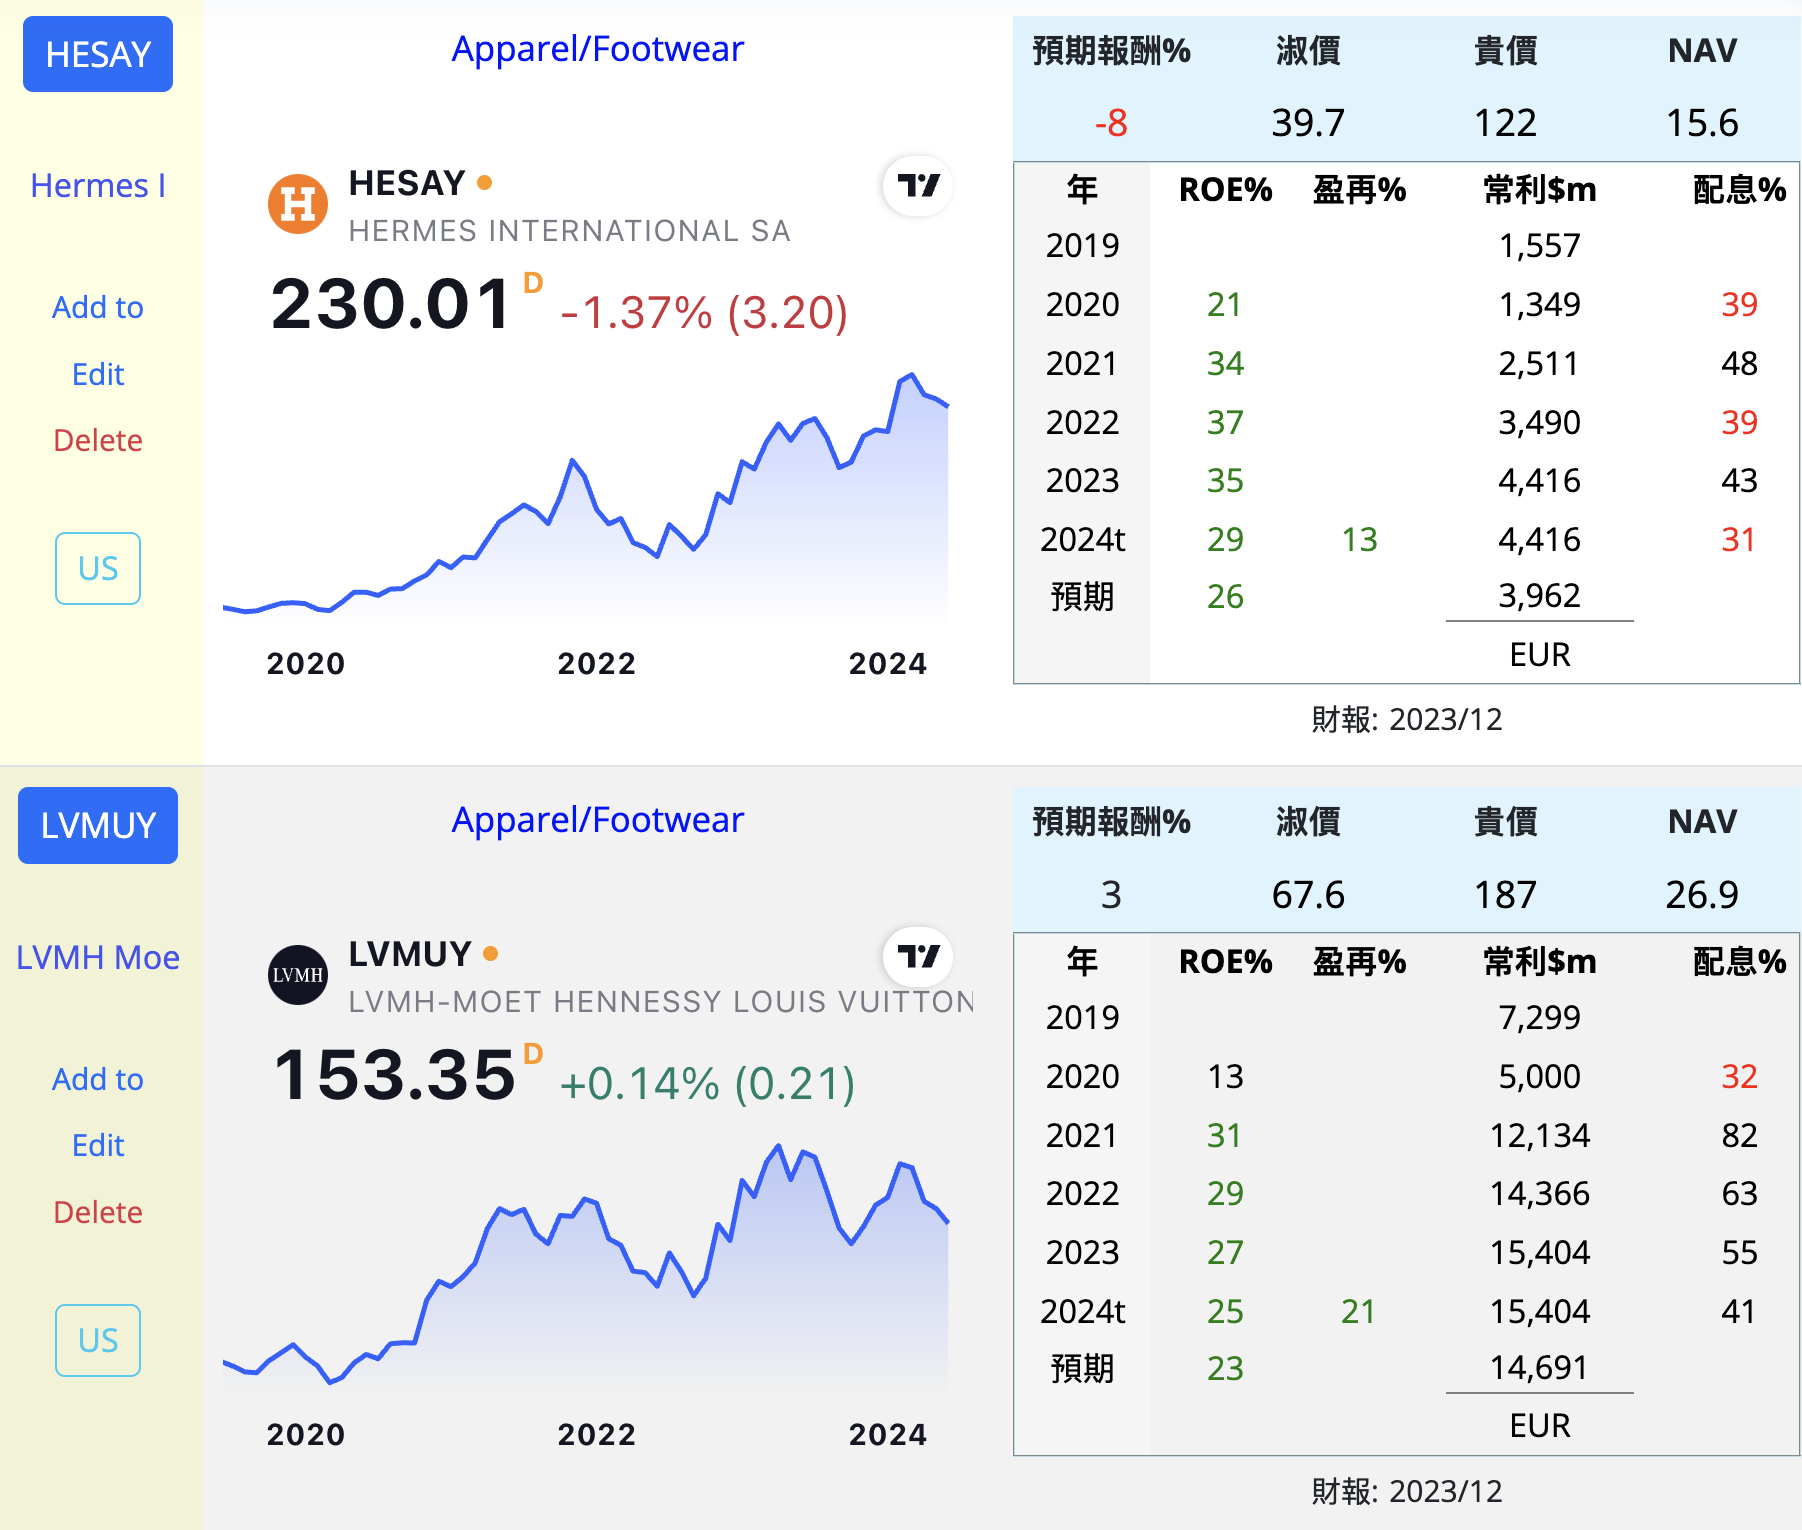The width and height of the screenshot is (1802, 1530).
Task: Click the orange D marker beside 230.01
Action: coord(533,283)
